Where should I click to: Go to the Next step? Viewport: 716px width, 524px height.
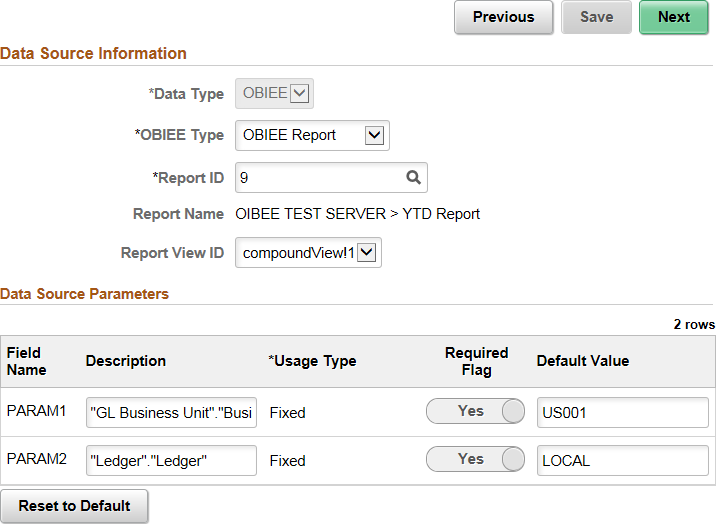pos(674,17)
